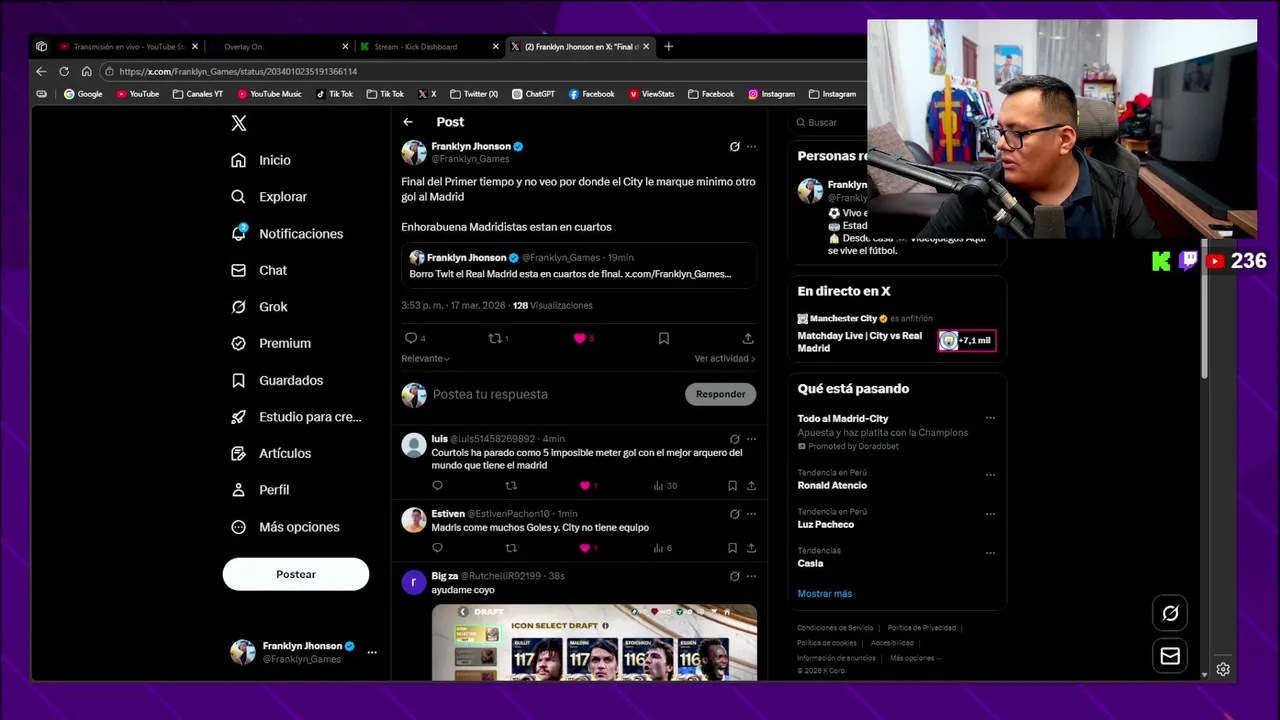
Task: Open the Relevante sort dropdown
Action: click(425, 358)
